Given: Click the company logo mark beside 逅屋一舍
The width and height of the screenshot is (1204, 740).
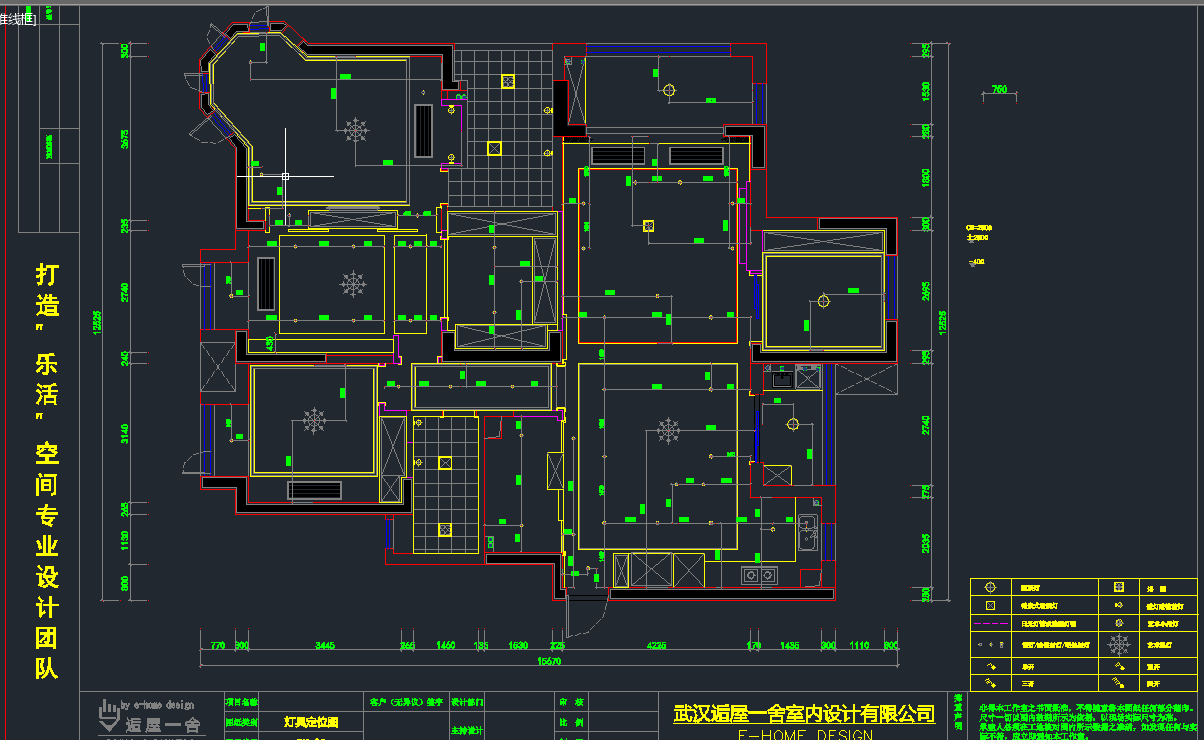Looking at the screenshot, I should [x=108, y=718].
